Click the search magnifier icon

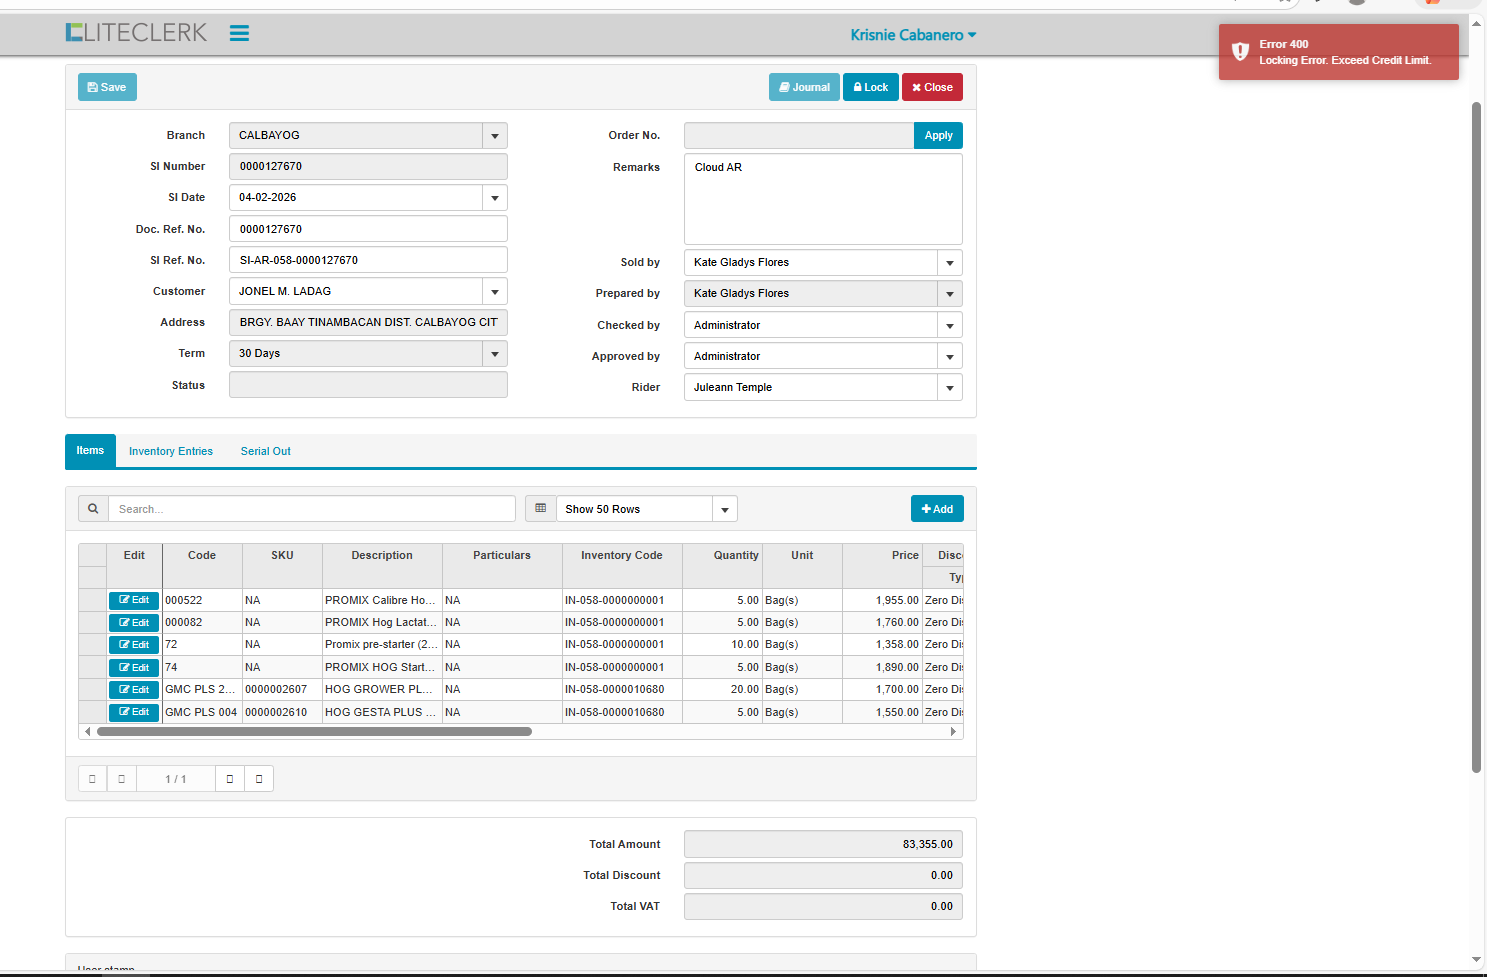pyautogui.click(x=93, y=509)
